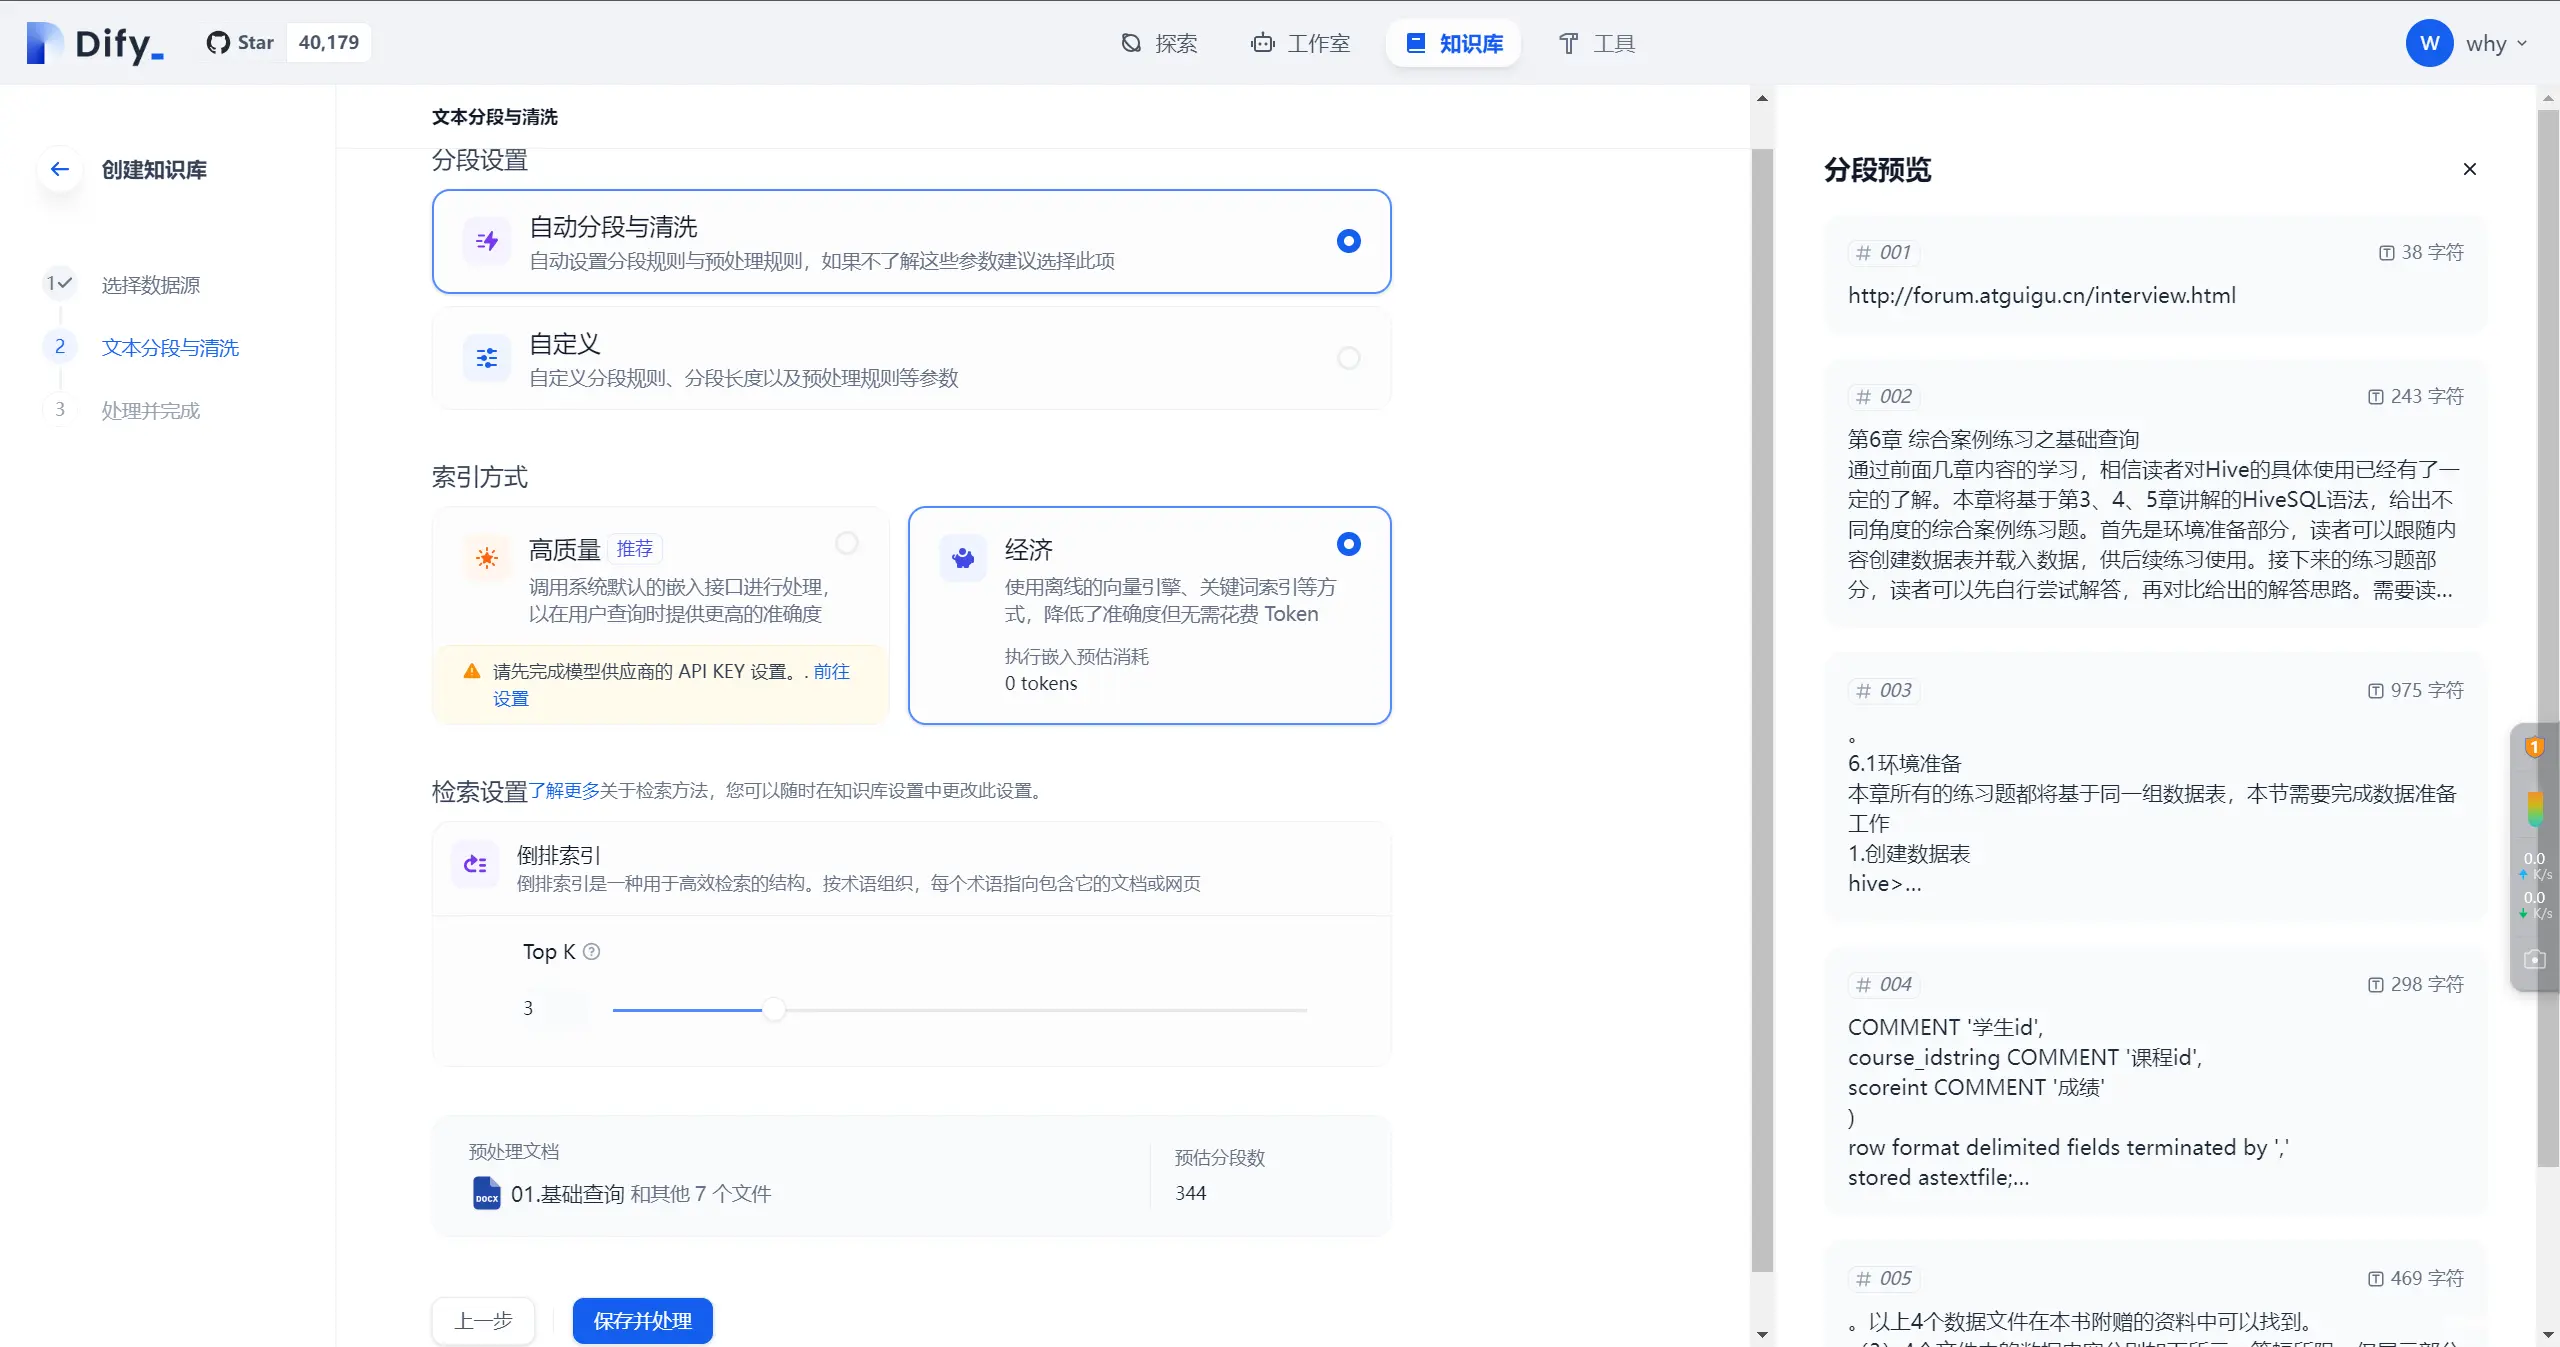This screenshot has height=1347, width=2560.
Task: Click the 自动分段与清洗 lightning icon
Action: (x=487, y=241)
